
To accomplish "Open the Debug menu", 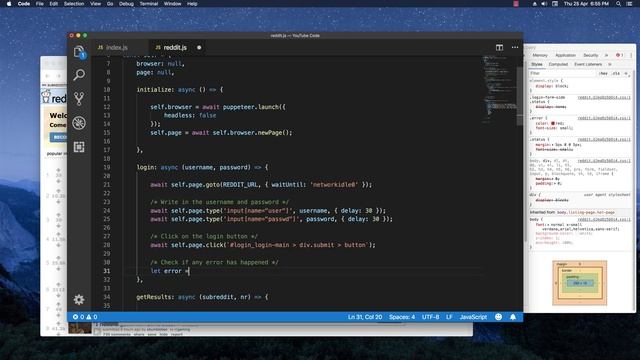I will click(x=126, y=4).
